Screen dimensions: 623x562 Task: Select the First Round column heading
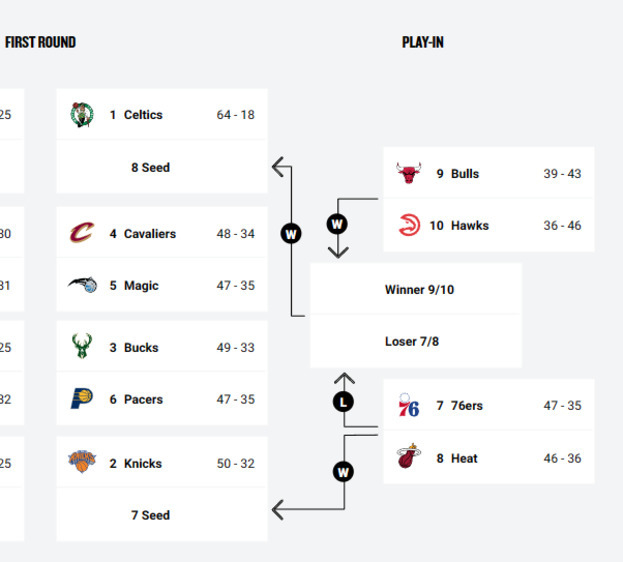tap(40, 43)
